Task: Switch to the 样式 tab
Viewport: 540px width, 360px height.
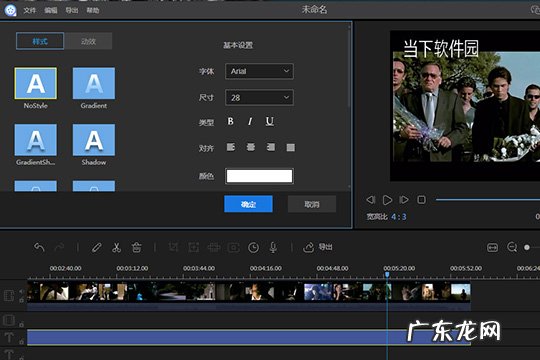Action: point(40,41)
